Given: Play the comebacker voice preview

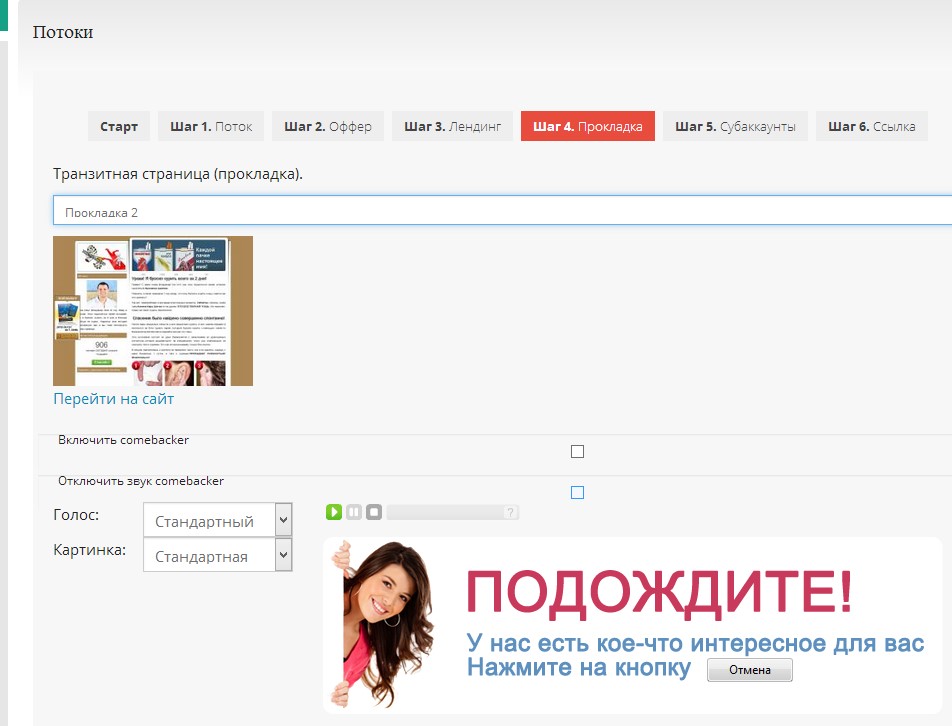Looking at the screenshot, I should (334, 512).
